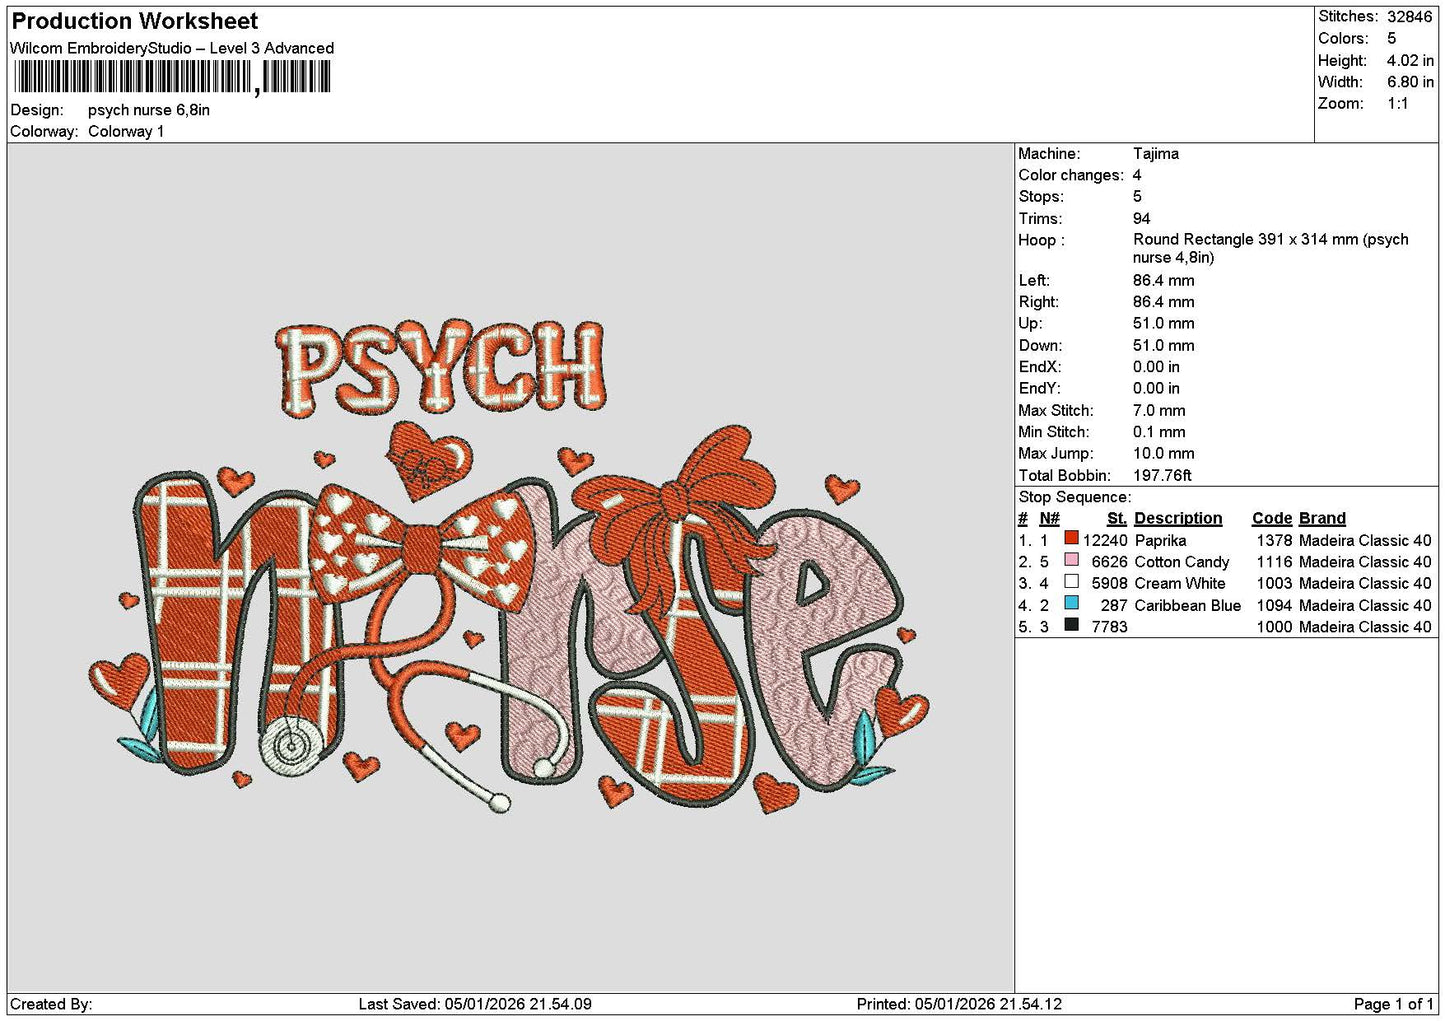The image size is (1445, 1021).
Task: Click the thread code '1094'
Action: pos(1274,606)
